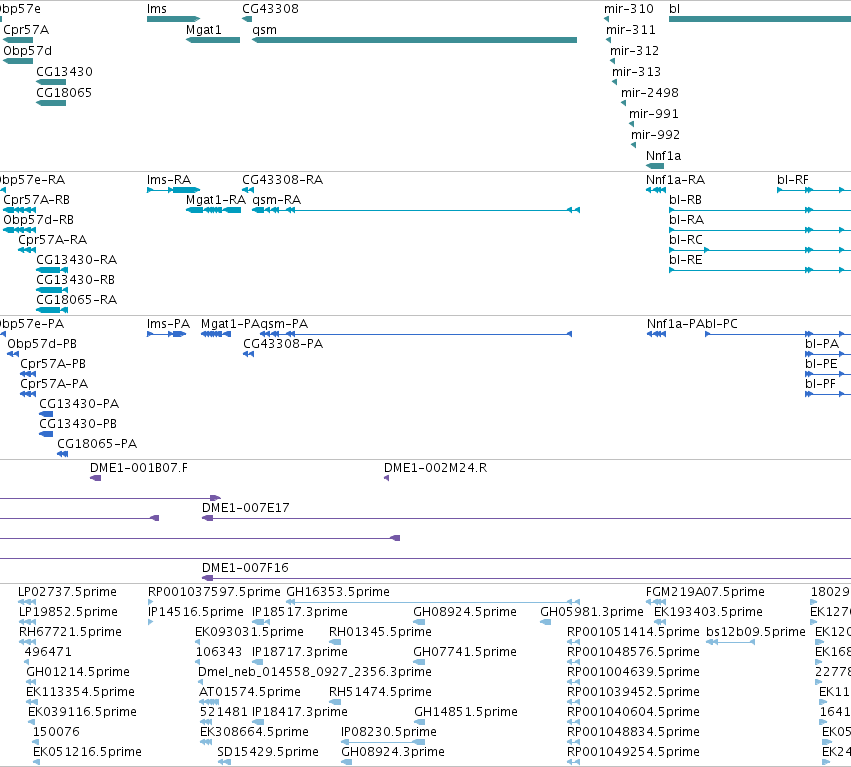
Task: Select mir-992 gene label
Action: click(x=655, y=135)
